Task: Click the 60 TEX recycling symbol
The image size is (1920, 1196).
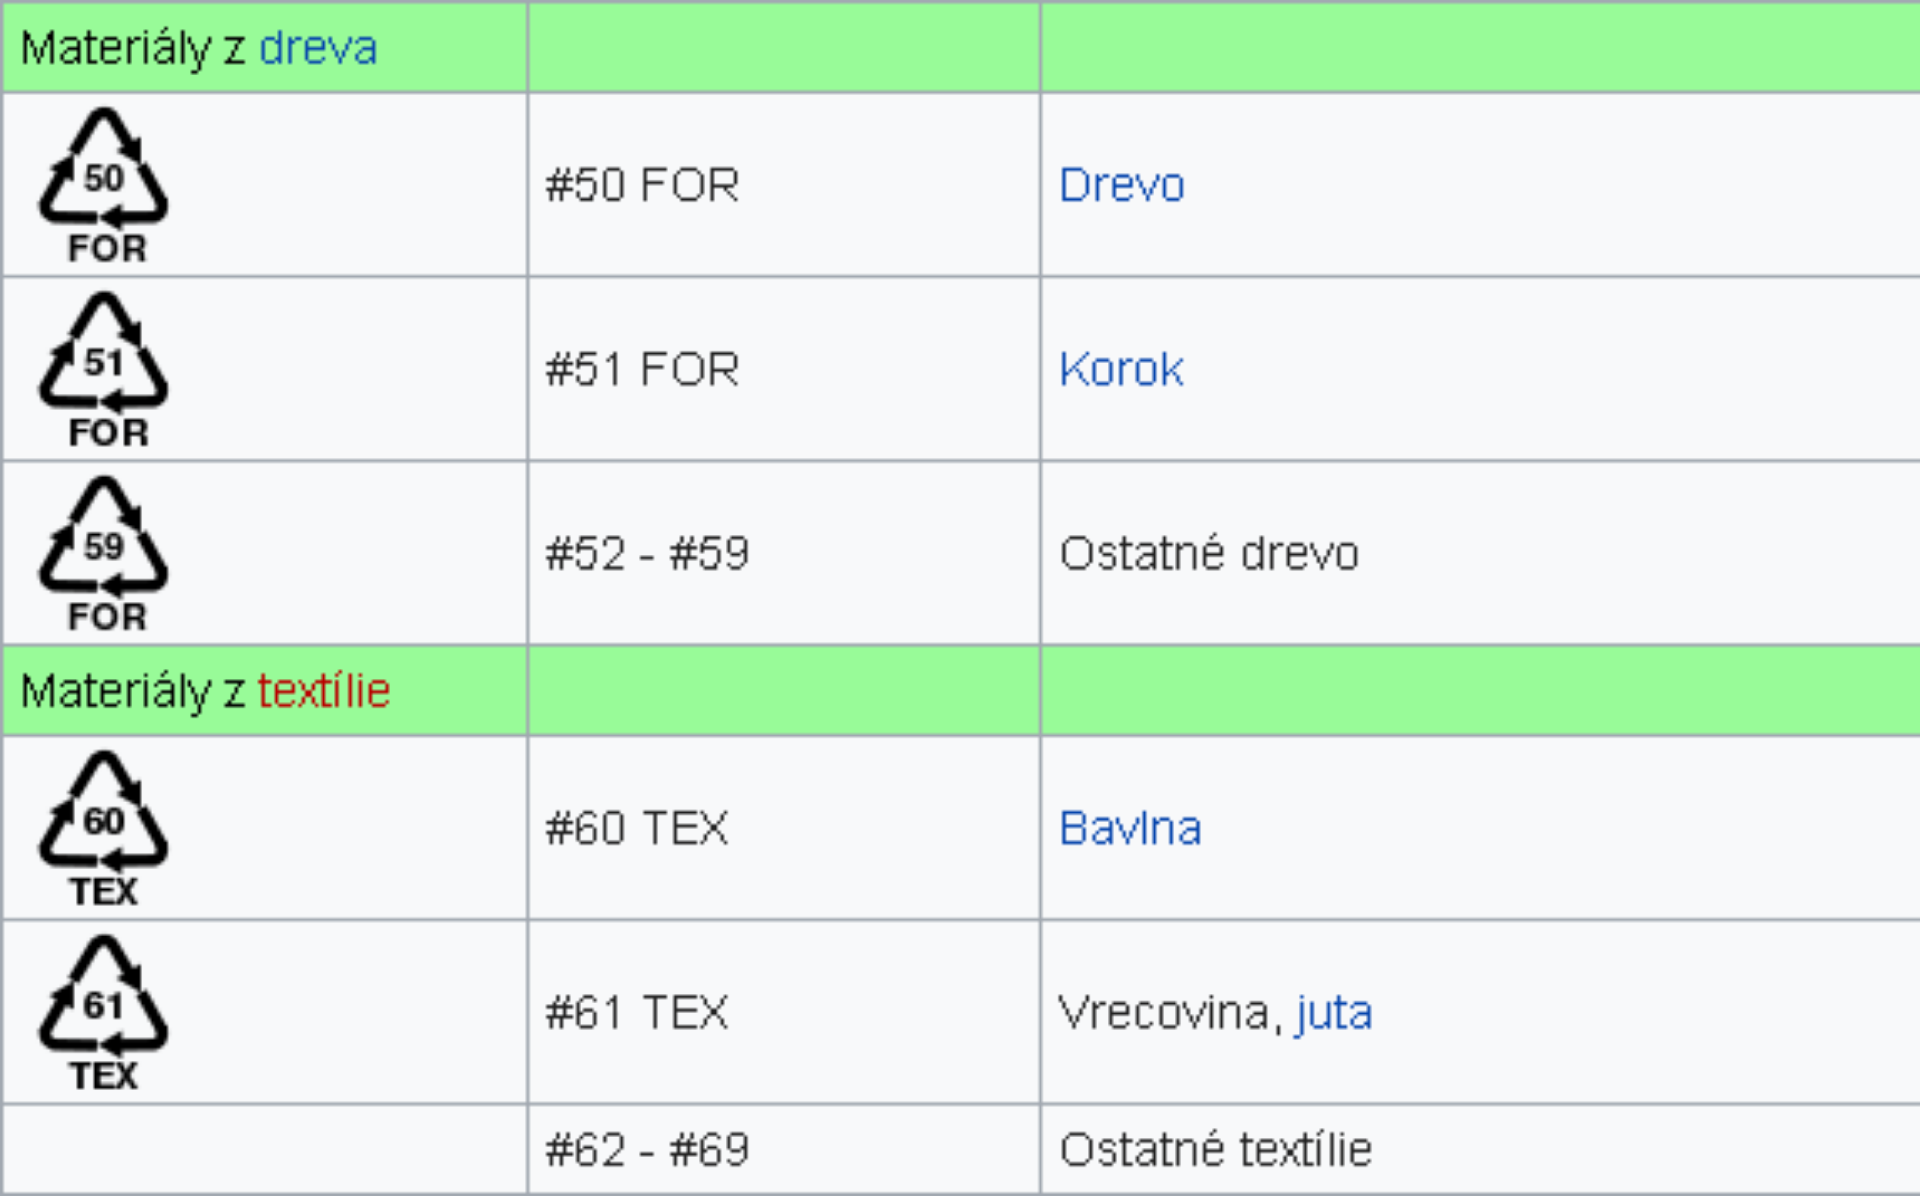Action: (x=104, y=828)
